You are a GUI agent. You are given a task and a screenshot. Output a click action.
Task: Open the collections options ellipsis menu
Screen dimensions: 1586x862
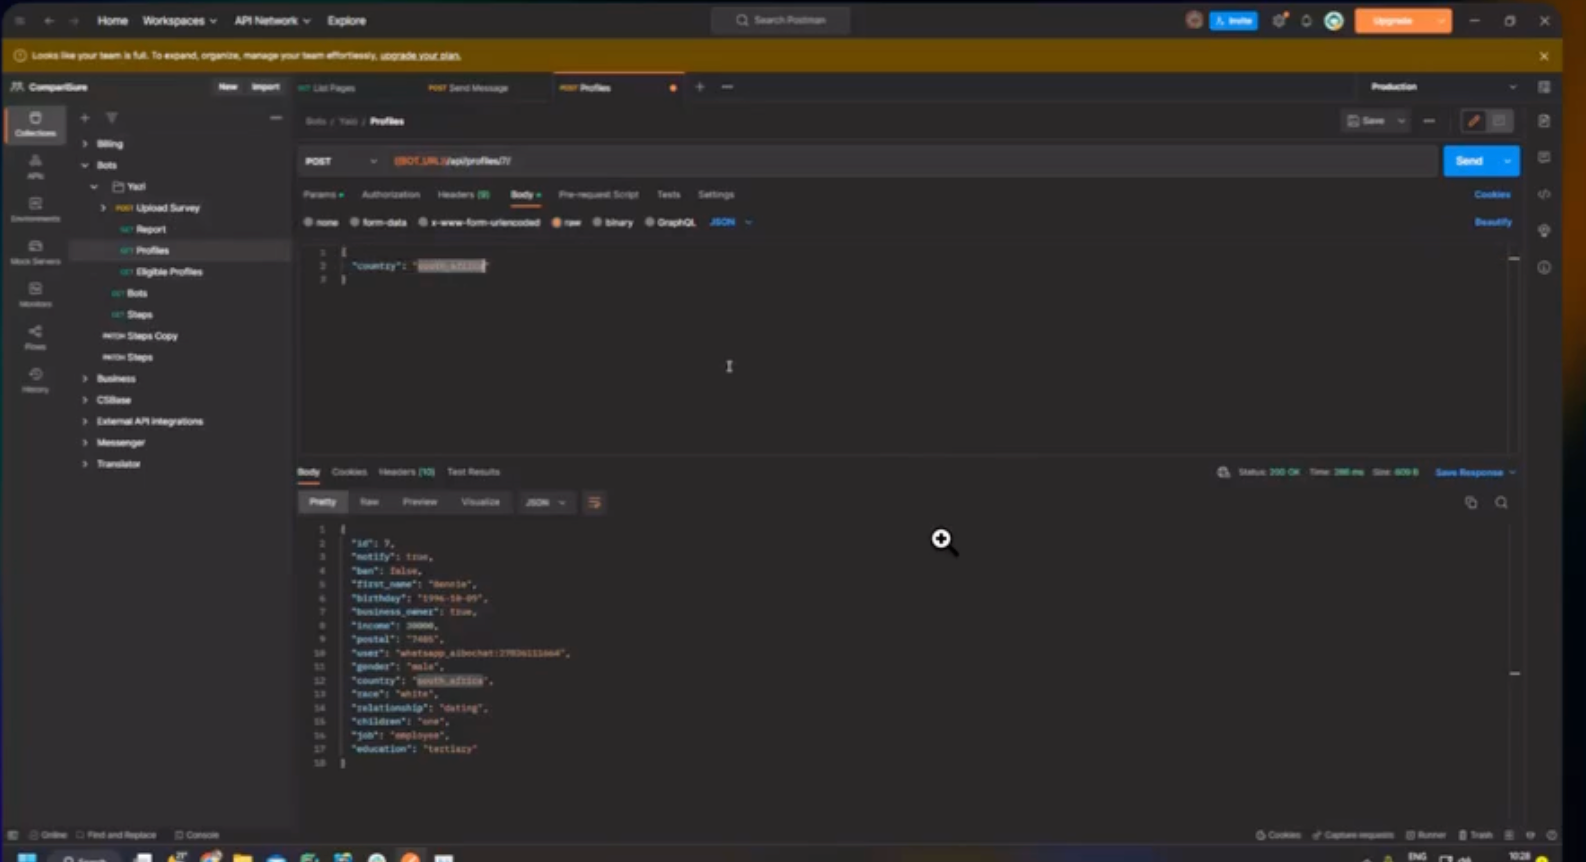click(x=276, y=118)
